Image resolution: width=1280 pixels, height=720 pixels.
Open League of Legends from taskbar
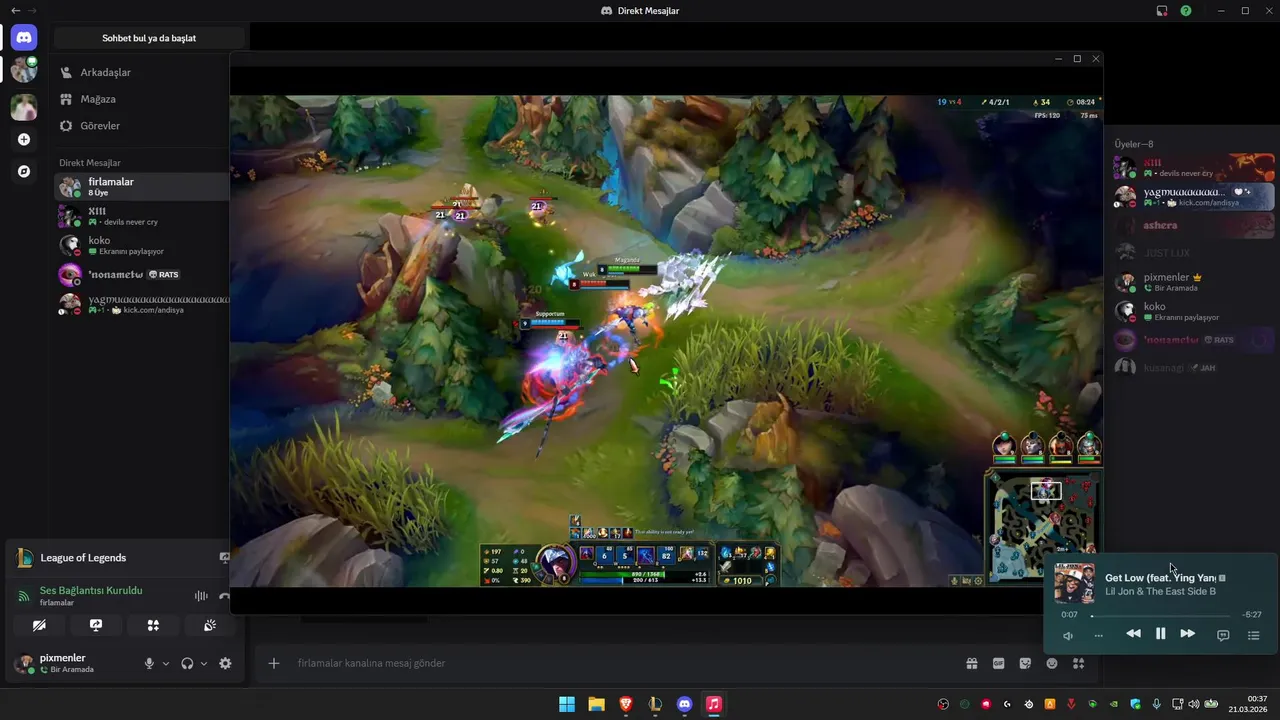click(x=655, y=704)
